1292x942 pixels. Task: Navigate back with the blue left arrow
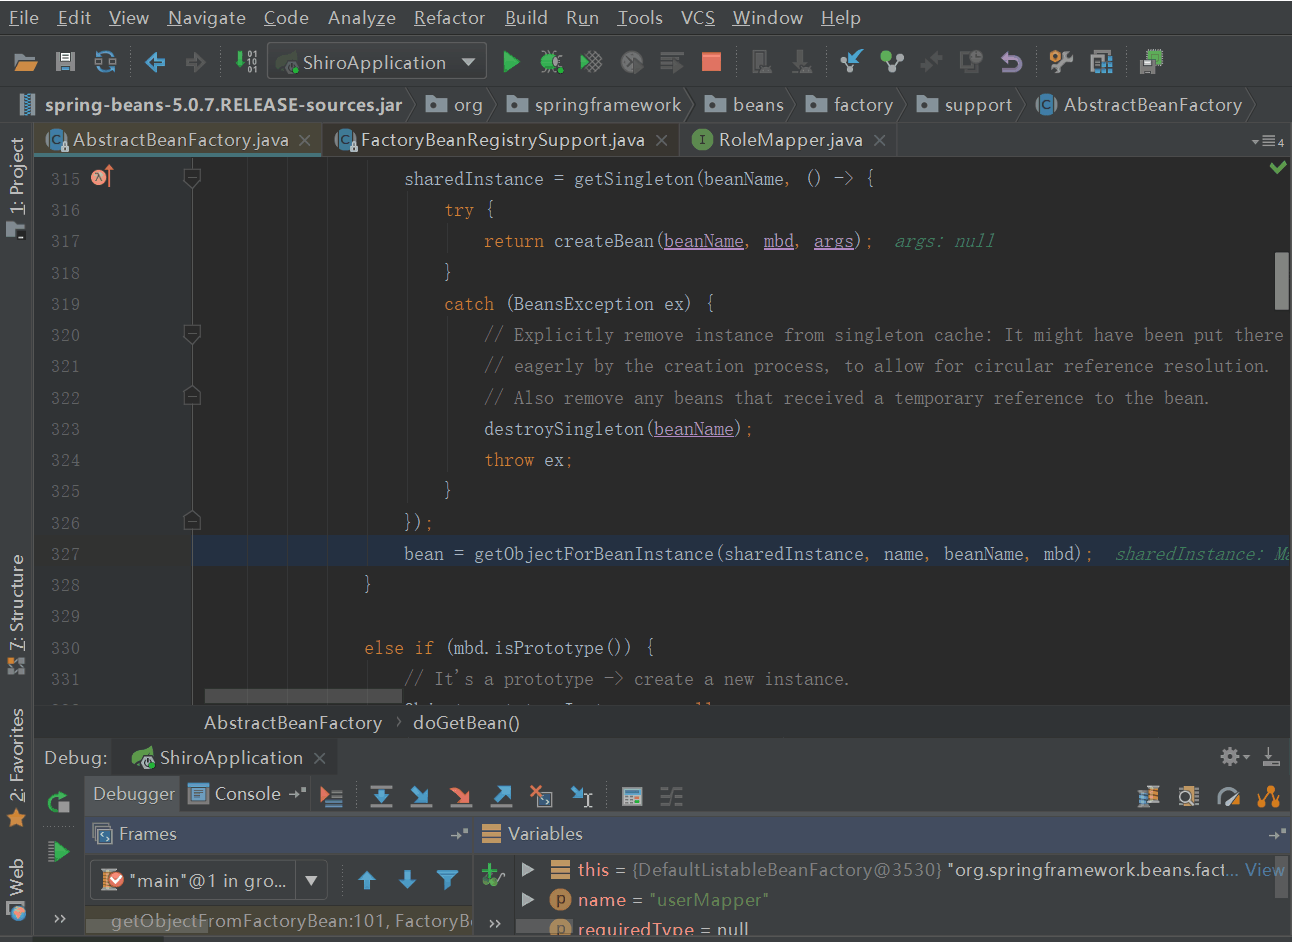coord(155,62)
